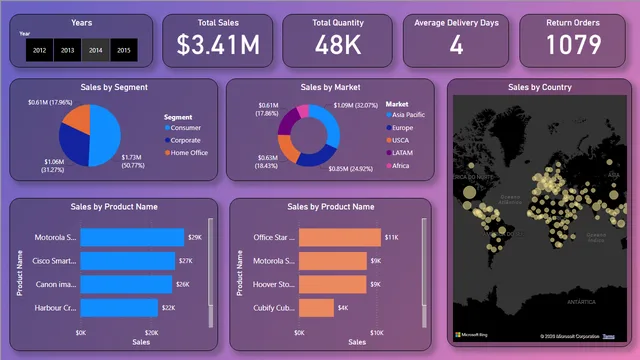The image size is (640, 360).
Task: Select the Motorola blue bar showing $29K
Action: pyautogui.click(x=132, y=237)
